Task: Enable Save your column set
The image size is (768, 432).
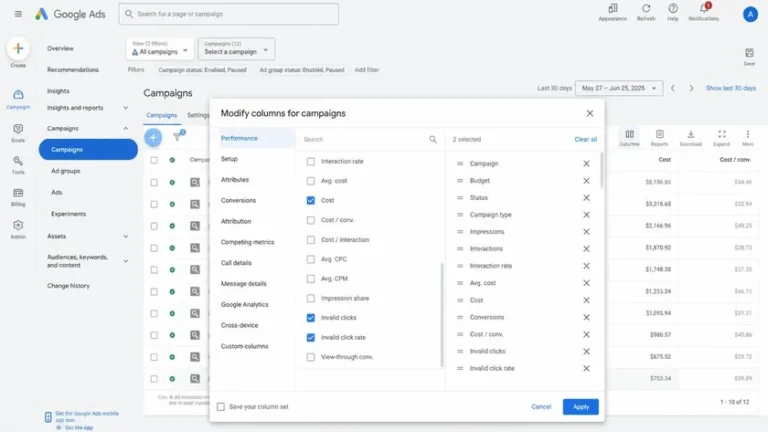Action: (221, 407)
